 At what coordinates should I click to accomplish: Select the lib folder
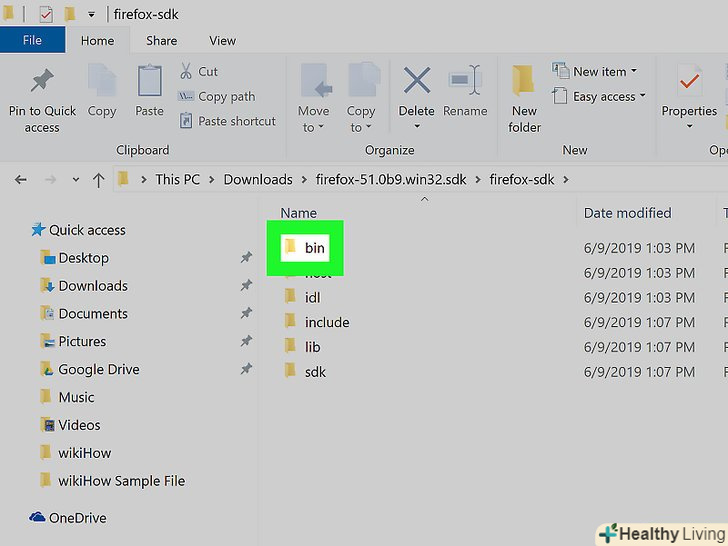point(302,347)
